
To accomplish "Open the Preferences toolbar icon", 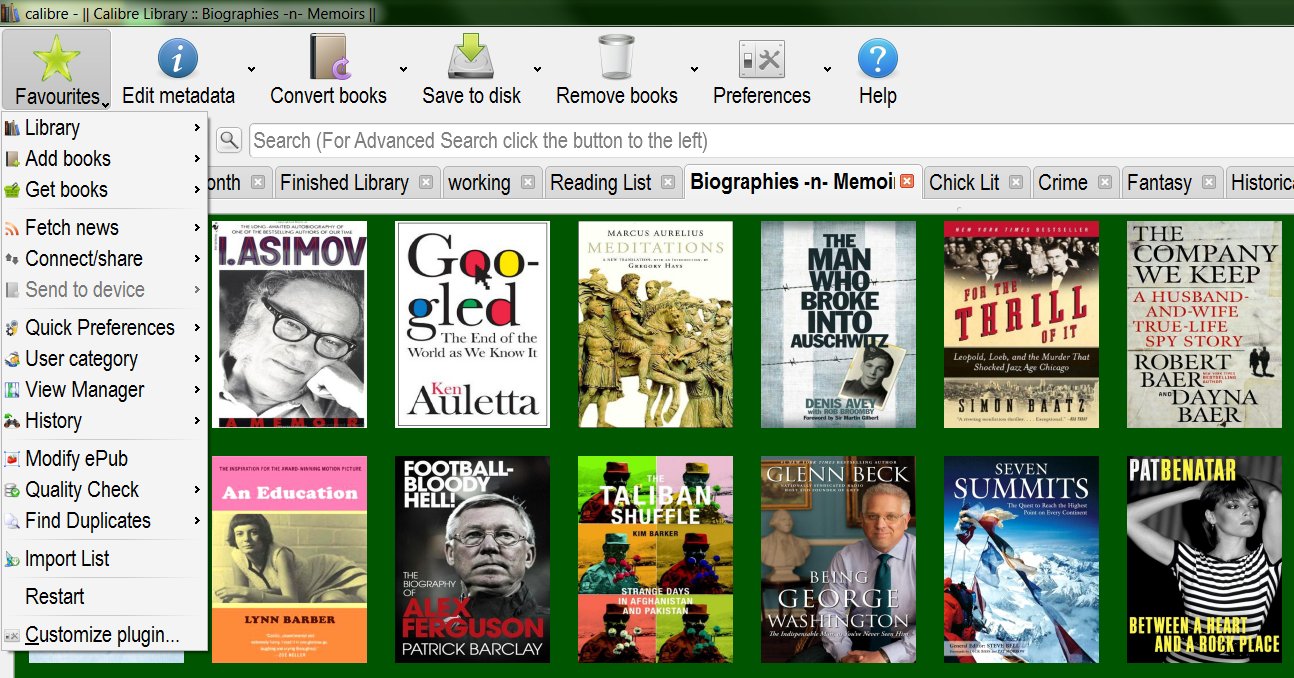I will 761,59.
